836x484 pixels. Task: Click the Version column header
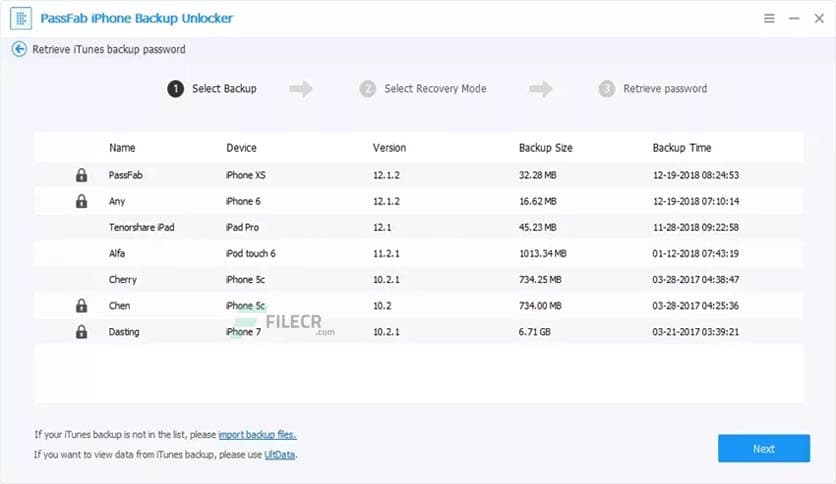coord(389,148)
